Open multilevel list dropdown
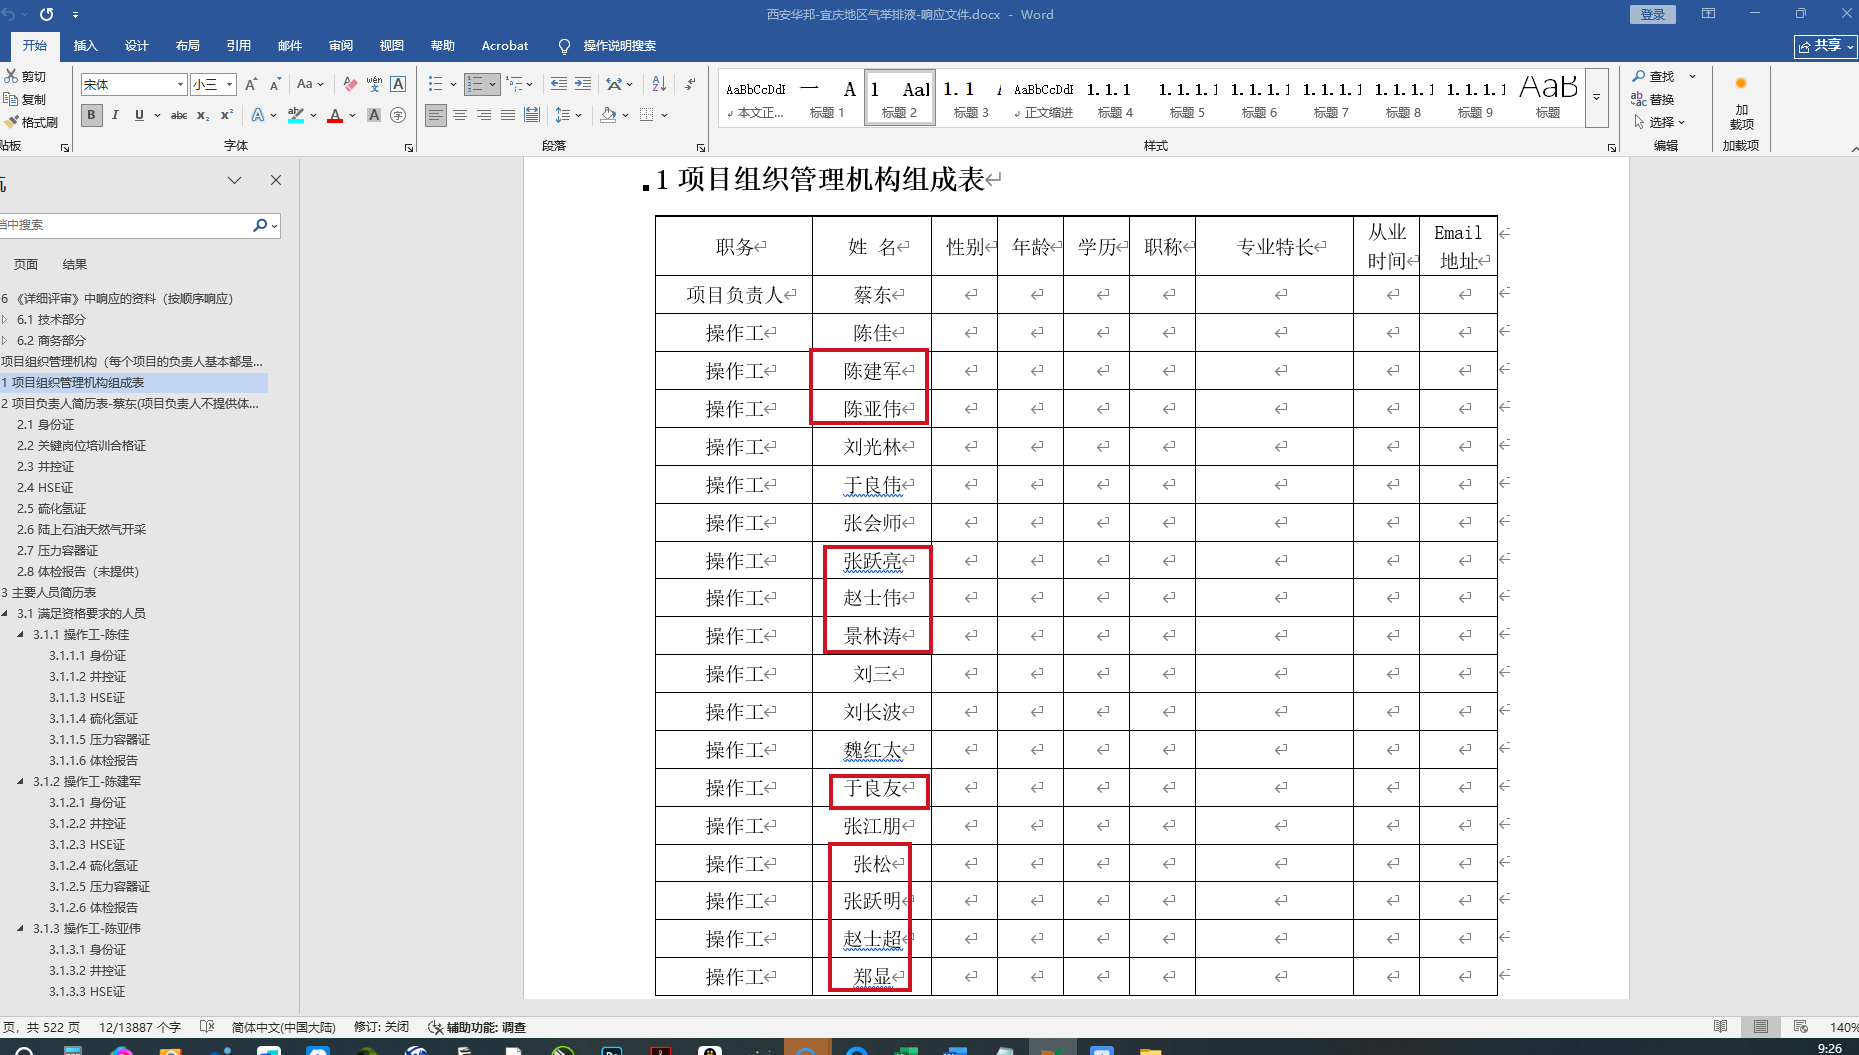 coord(529,85)
